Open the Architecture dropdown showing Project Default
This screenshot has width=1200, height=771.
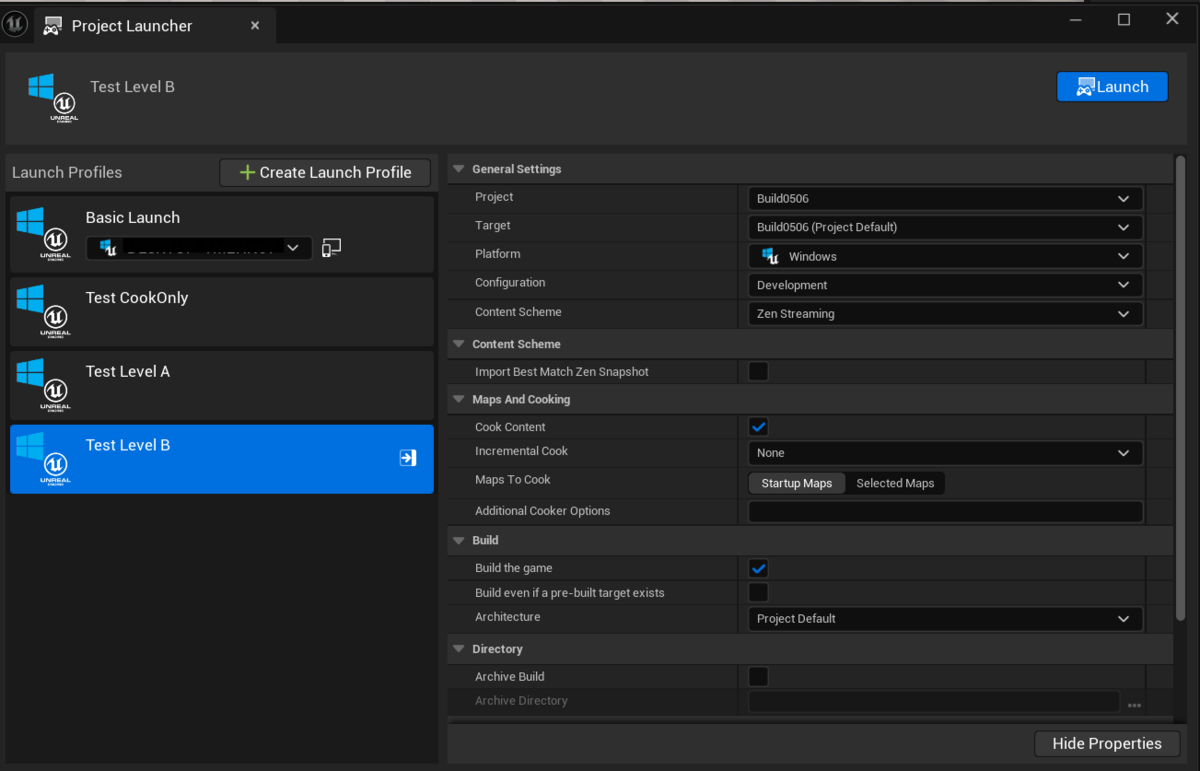[945, 619]
